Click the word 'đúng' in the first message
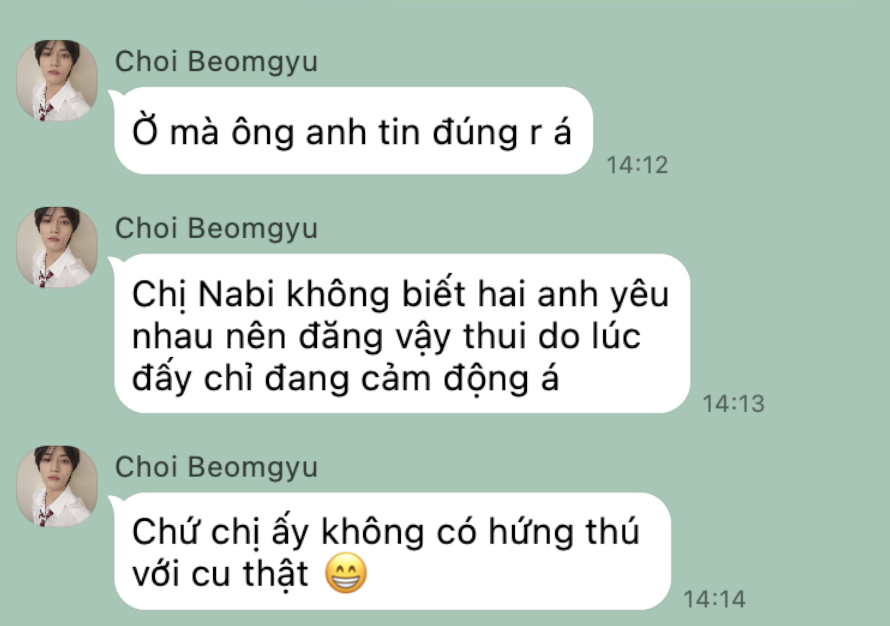The width and height of the screenshot is (890, 626). (475, 132)
